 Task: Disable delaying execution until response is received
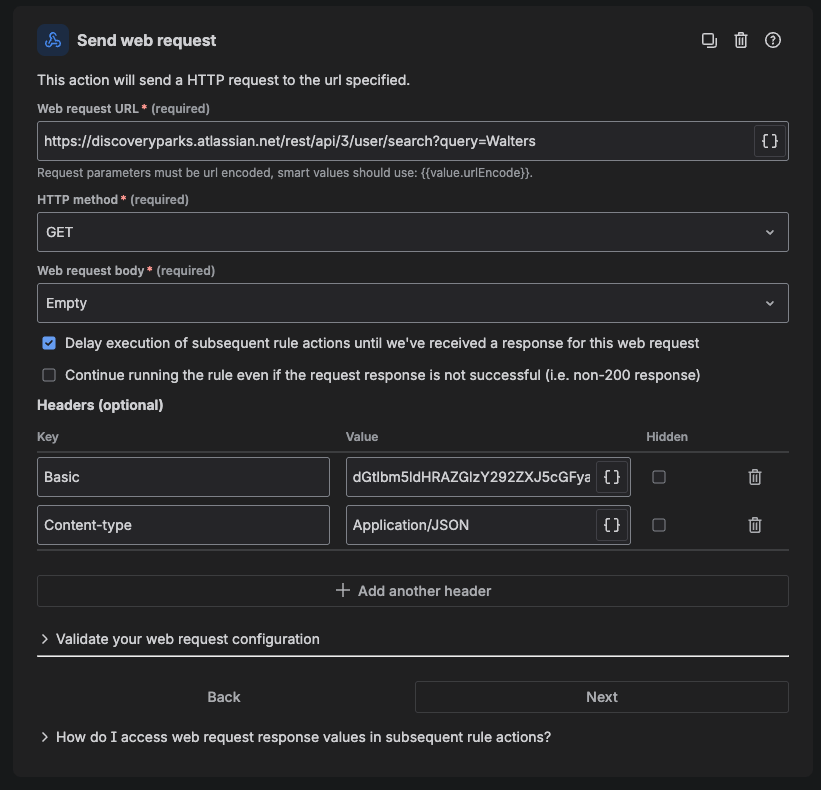pos(48,342)
